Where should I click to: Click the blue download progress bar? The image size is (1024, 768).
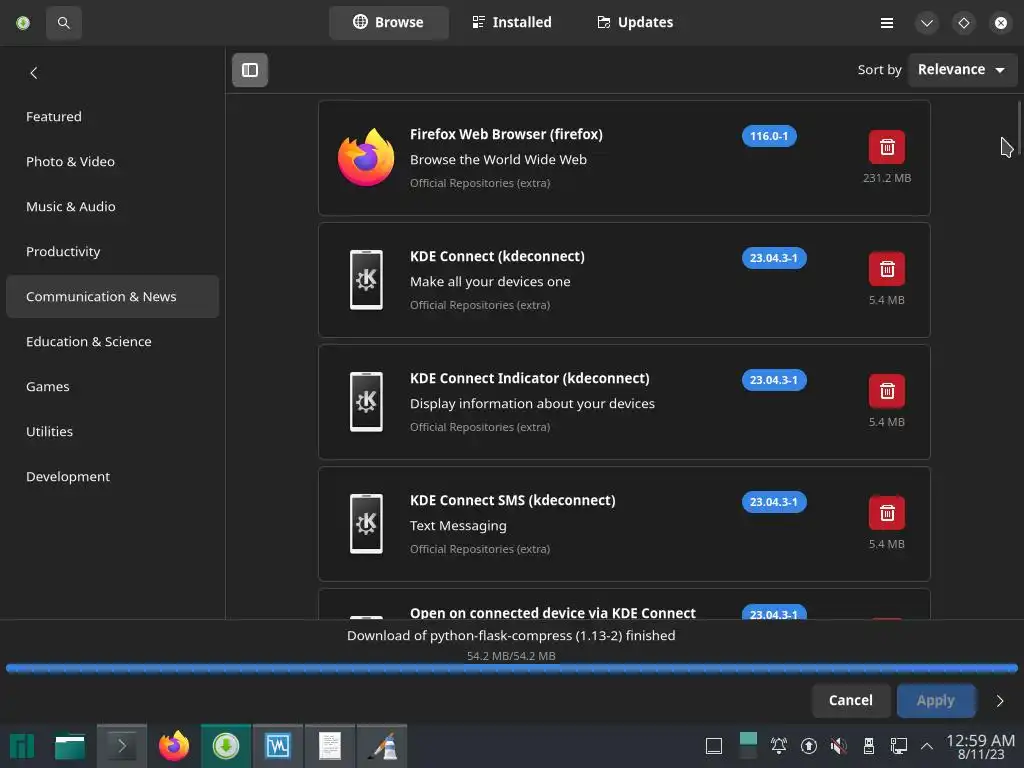click(x=512, y=668)
